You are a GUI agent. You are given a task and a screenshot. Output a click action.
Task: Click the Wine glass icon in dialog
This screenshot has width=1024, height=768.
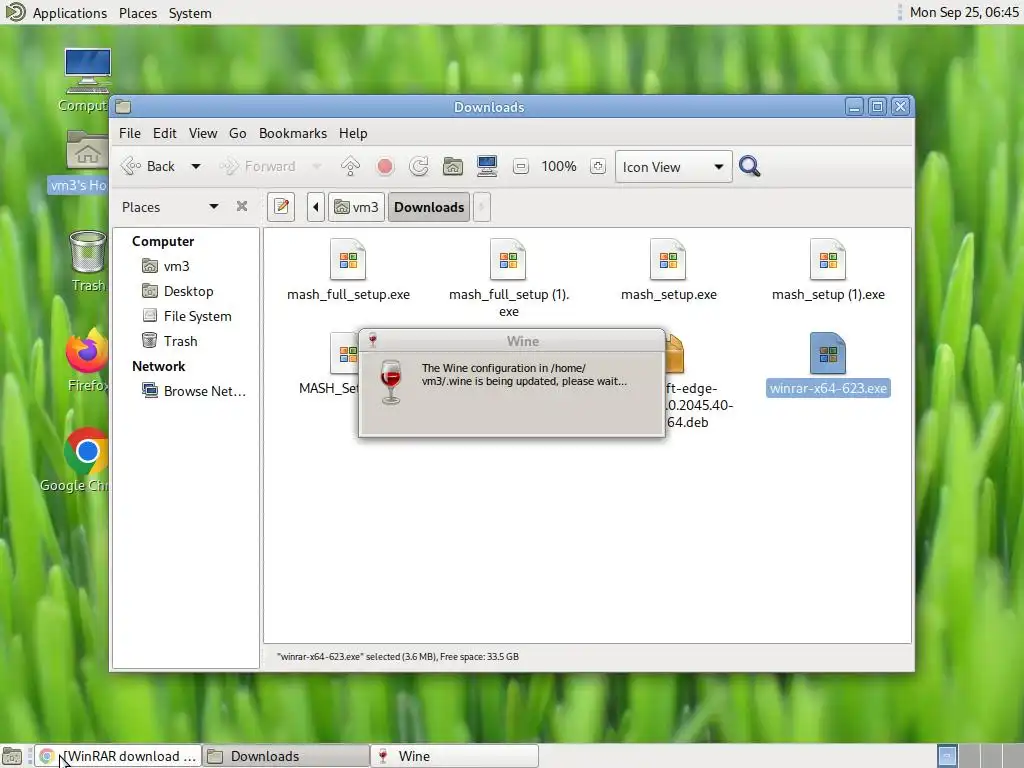[391, 382]
